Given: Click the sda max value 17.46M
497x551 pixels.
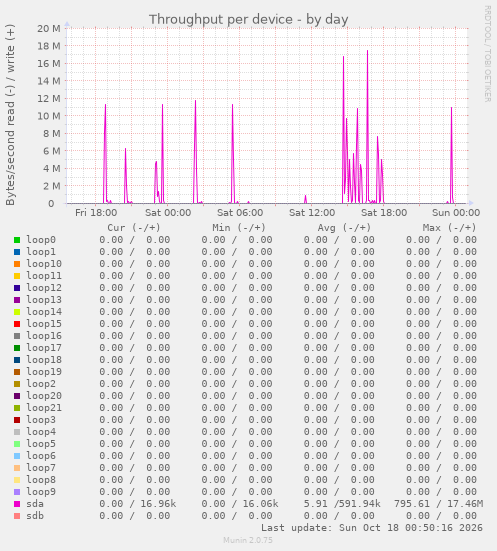Looking at the screenshot, I should point(465,504).
